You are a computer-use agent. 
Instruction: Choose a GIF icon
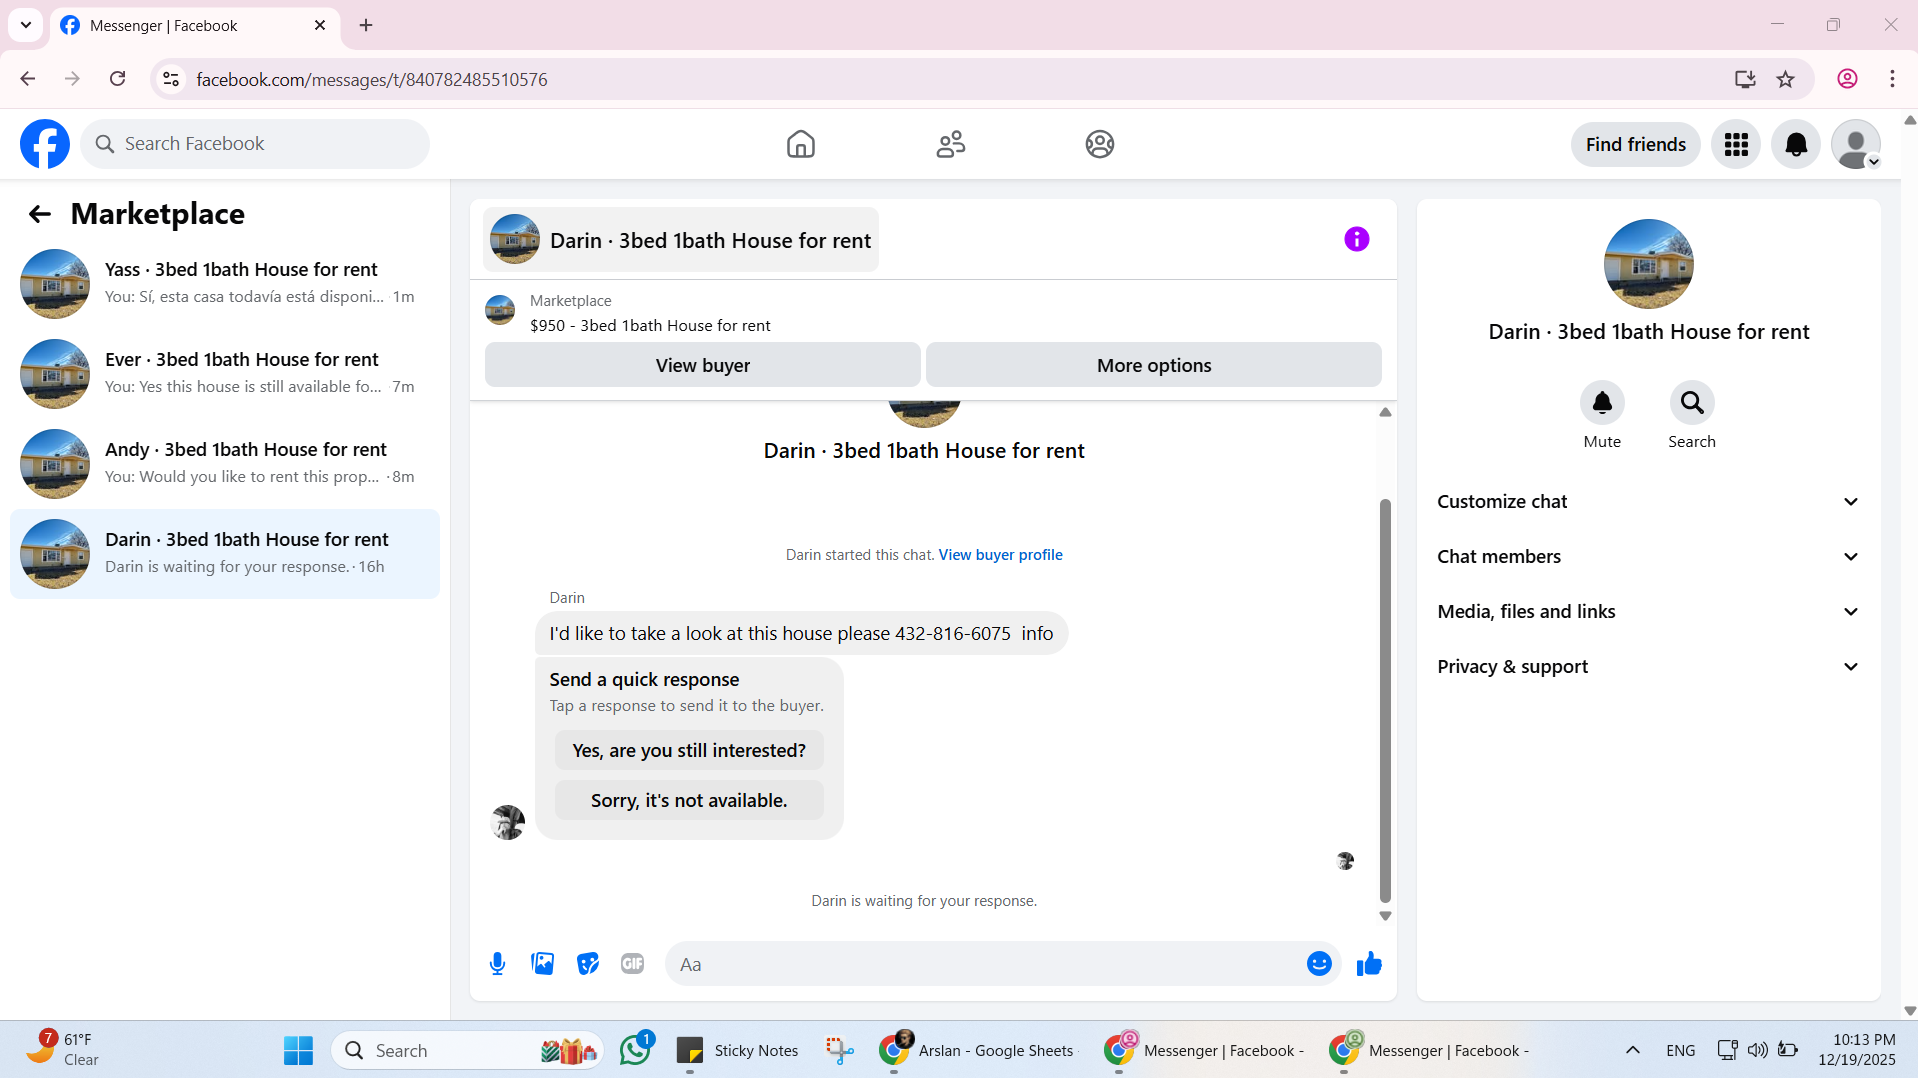coord(632,964)
